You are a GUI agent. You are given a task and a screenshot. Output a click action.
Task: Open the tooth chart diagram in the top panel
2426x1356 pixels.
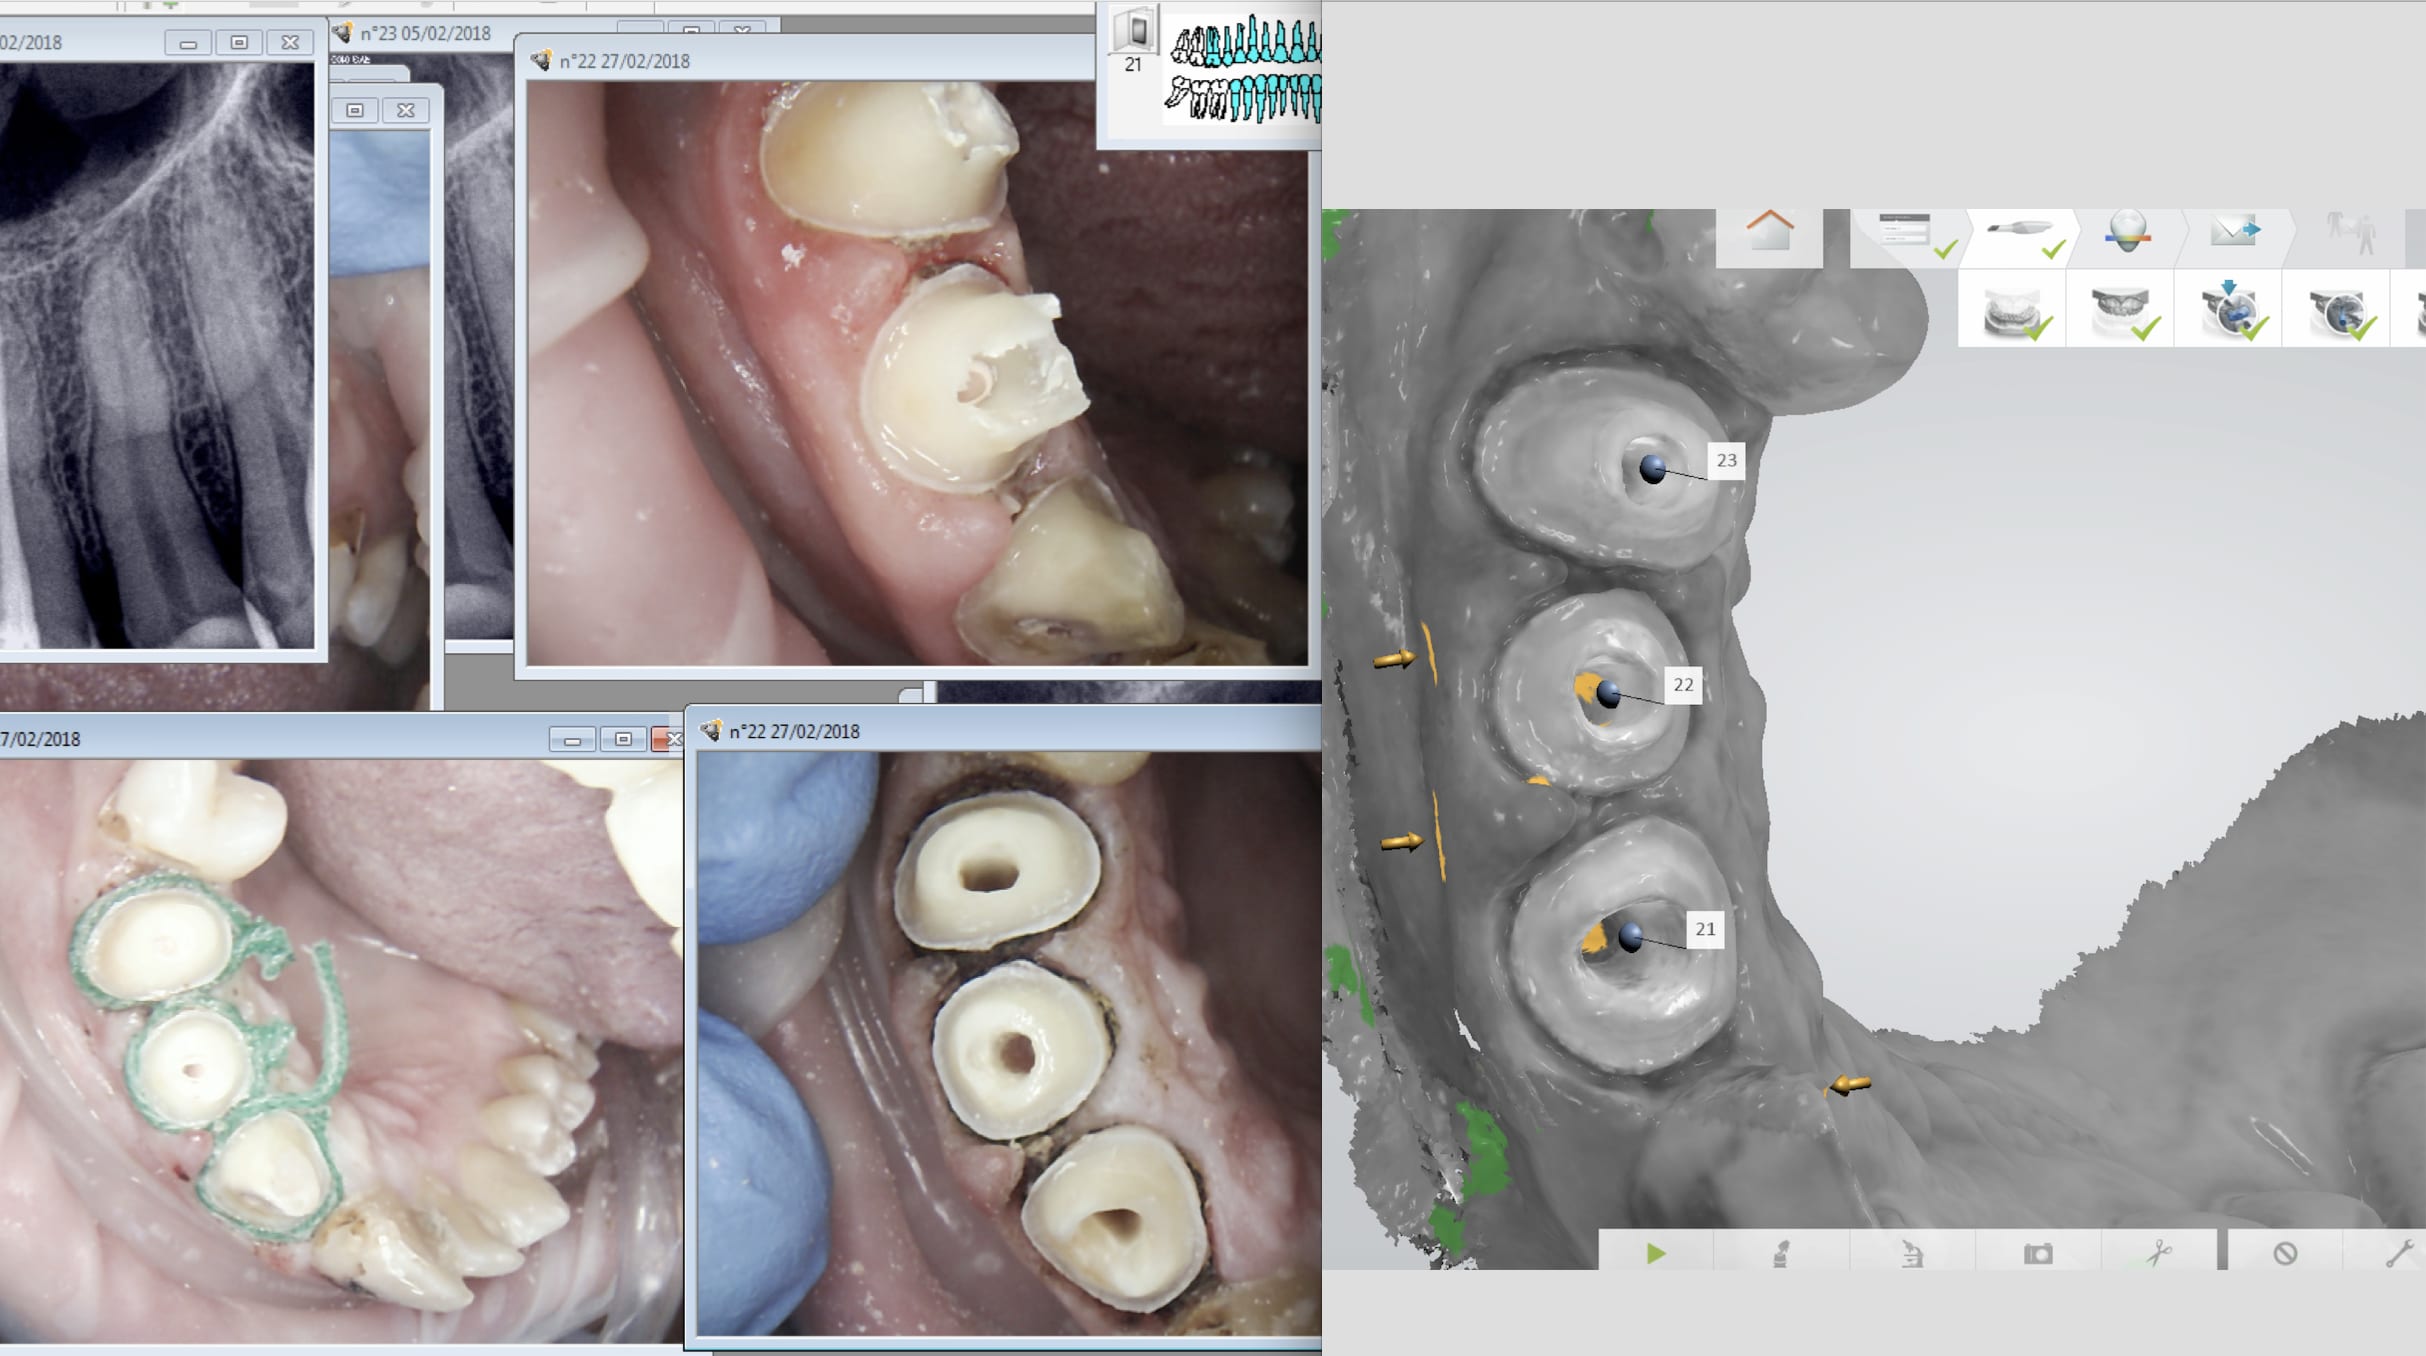(x=1244, y=70)
